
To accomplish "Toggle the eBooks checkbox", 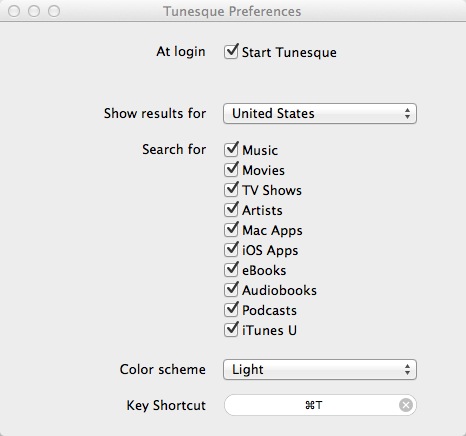I will [231, 270].
